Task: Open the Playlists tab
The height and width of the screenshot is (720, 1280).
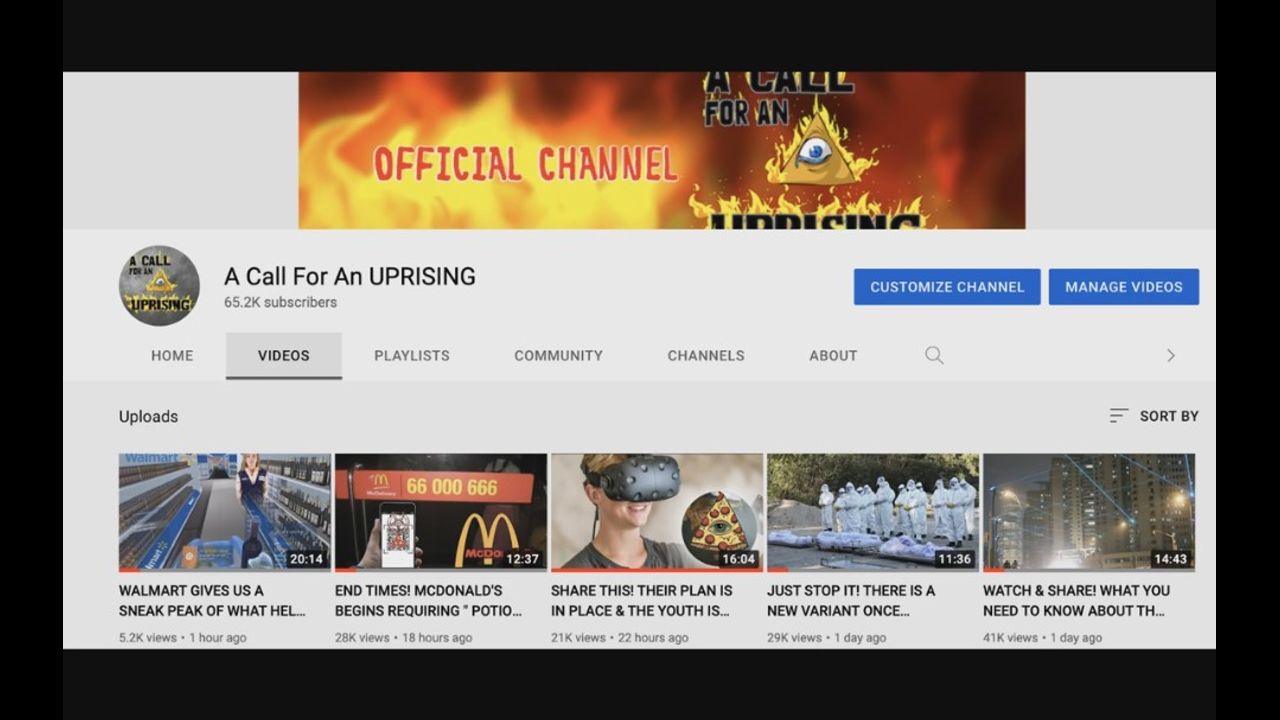Action: click(412, 355)
